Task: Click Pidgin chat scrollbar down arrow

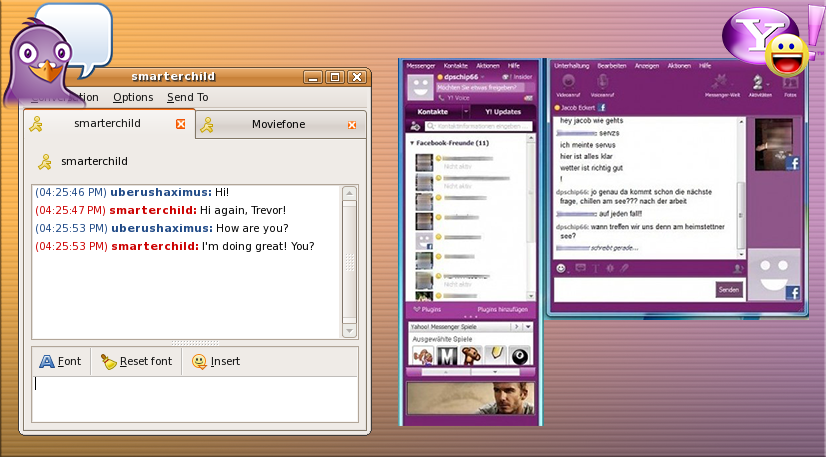Action: (x=349, y=331)
